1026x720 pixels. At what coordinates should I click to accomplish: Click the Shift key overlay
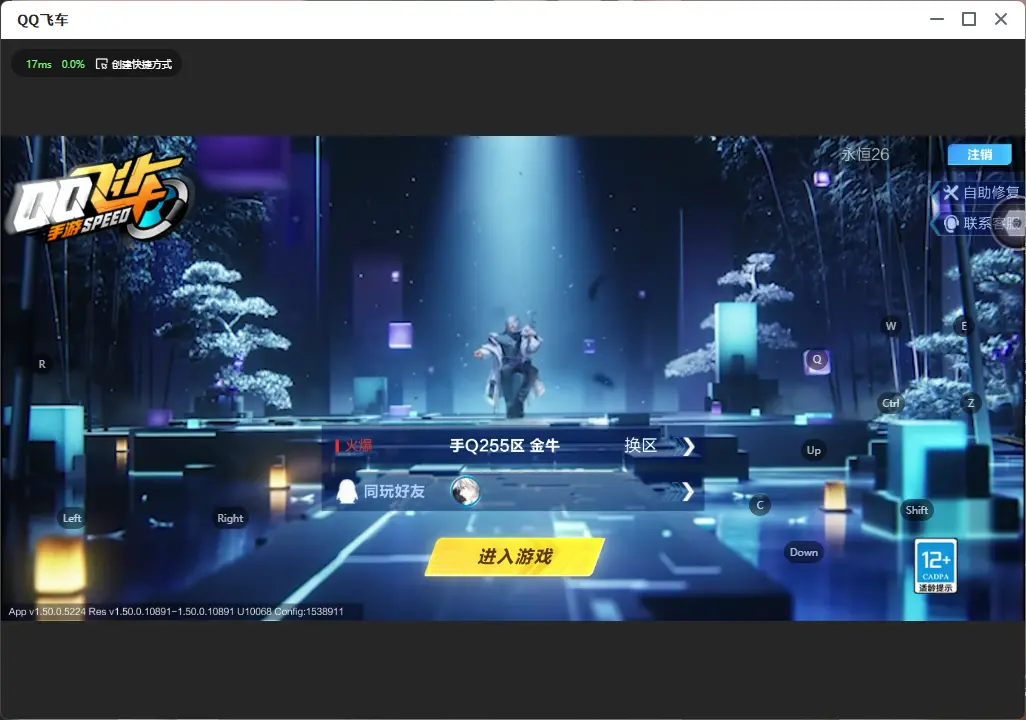[917, 511]
